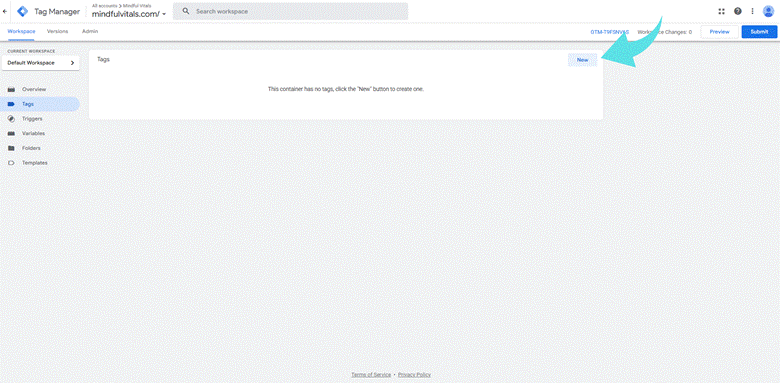Switch to the Workspace tab
The width and height of the screenshot is (780, 383).
(x=21, y=31)
